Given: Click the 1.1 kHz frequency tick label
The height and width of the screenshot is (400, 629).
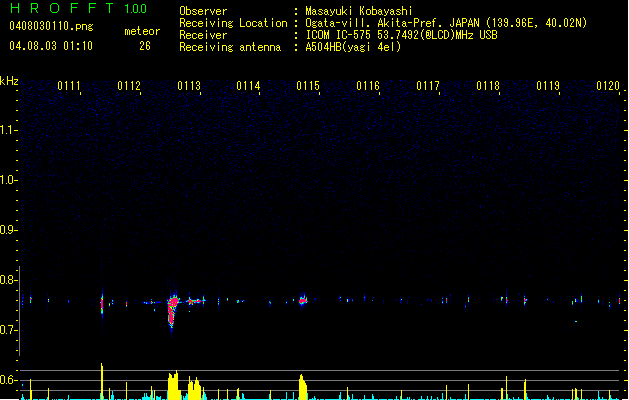Looking at the screenshot, I should pos(8,130).
